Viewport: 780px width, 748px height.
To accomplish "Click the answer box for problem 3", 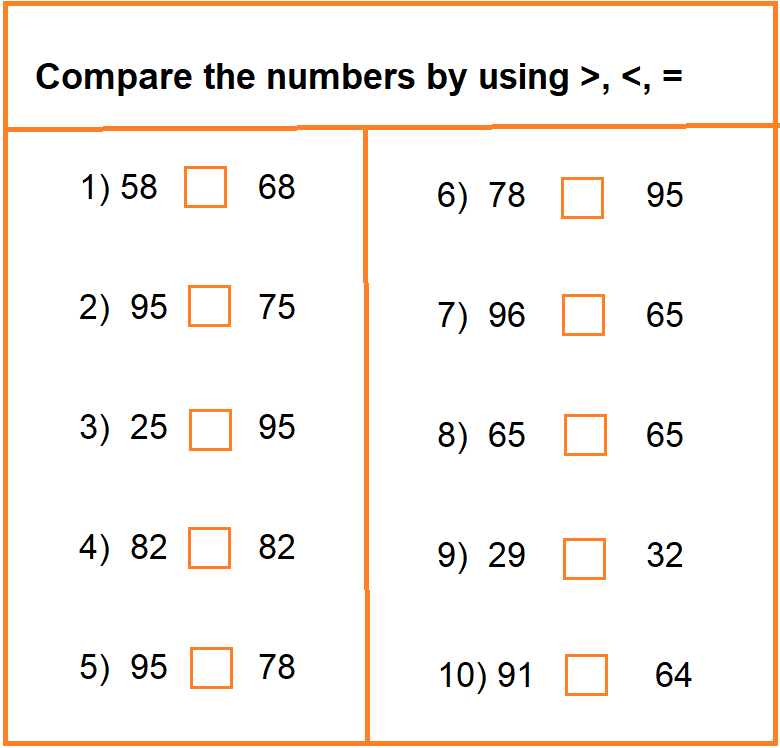I will (210, 429).
